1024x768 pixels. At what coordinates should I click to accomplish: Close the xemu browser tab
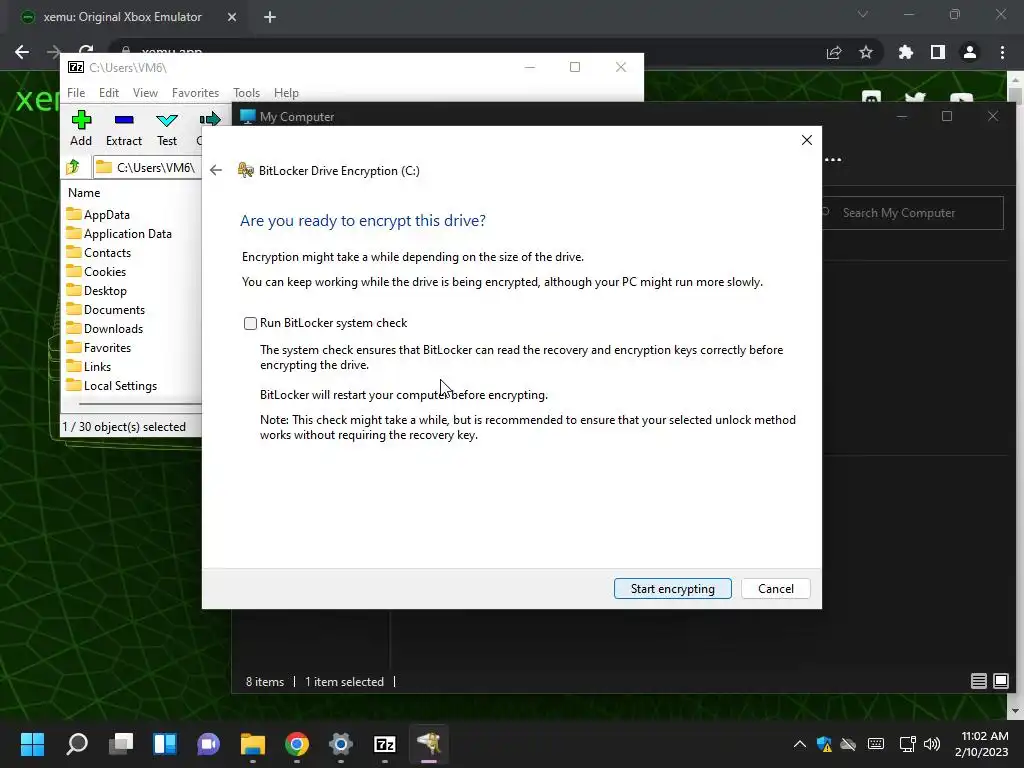pos(232,17)
